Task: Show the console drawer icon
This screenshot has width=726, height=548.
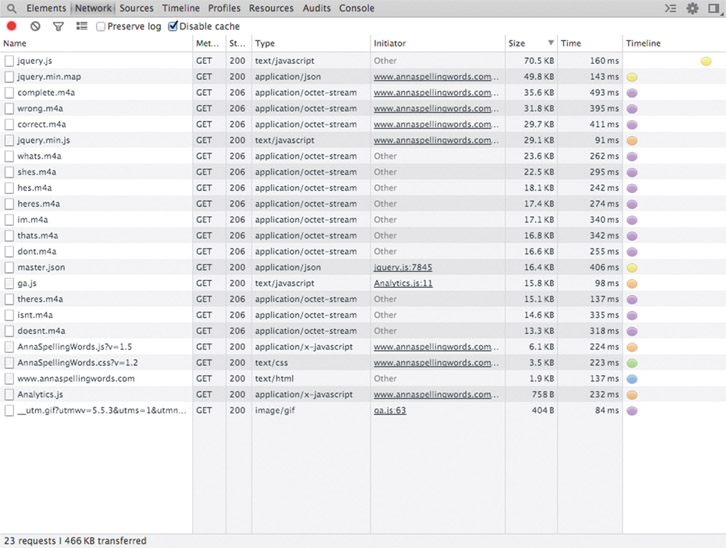Action: coord(671,8)
